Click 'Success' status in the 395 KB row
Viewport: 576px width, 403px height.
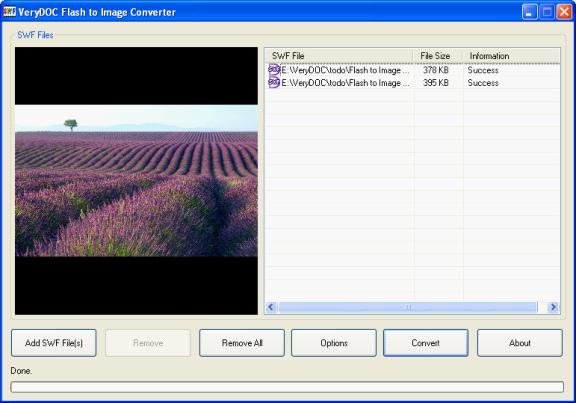483,83
